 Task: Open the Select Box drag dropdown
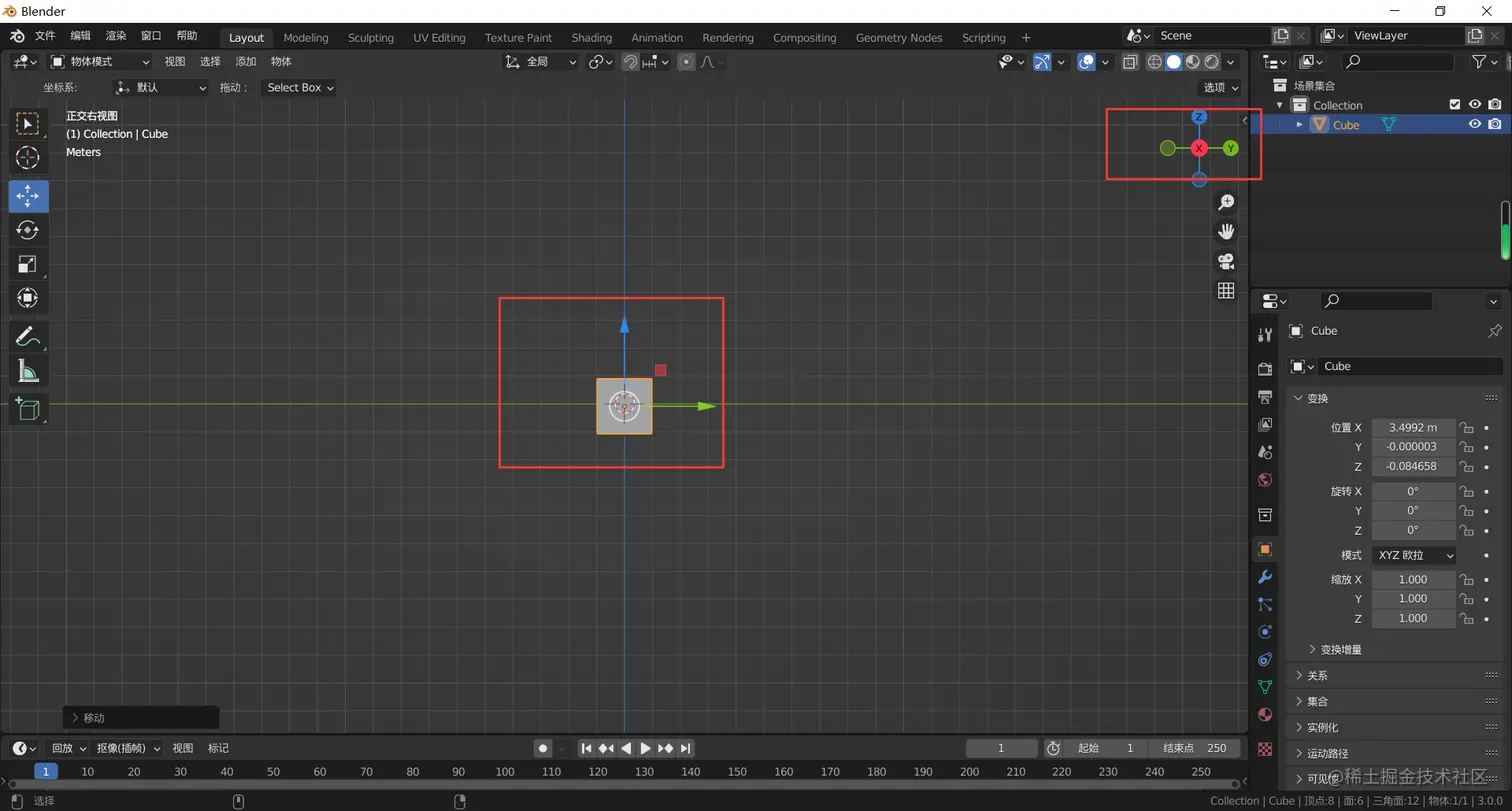coord(299,88)
